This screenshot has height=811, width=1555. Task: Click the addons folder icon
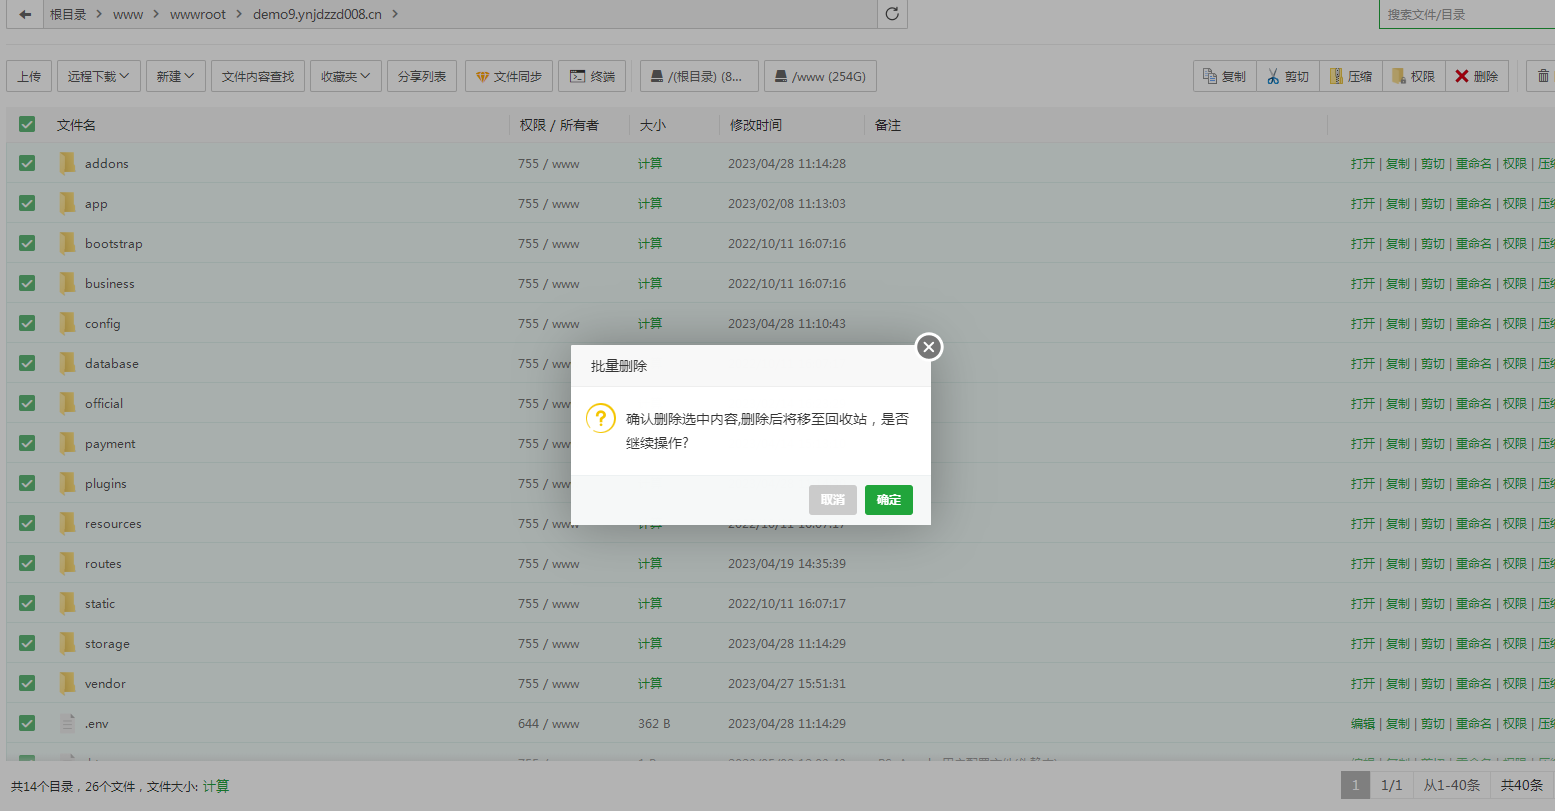[67, 163]
